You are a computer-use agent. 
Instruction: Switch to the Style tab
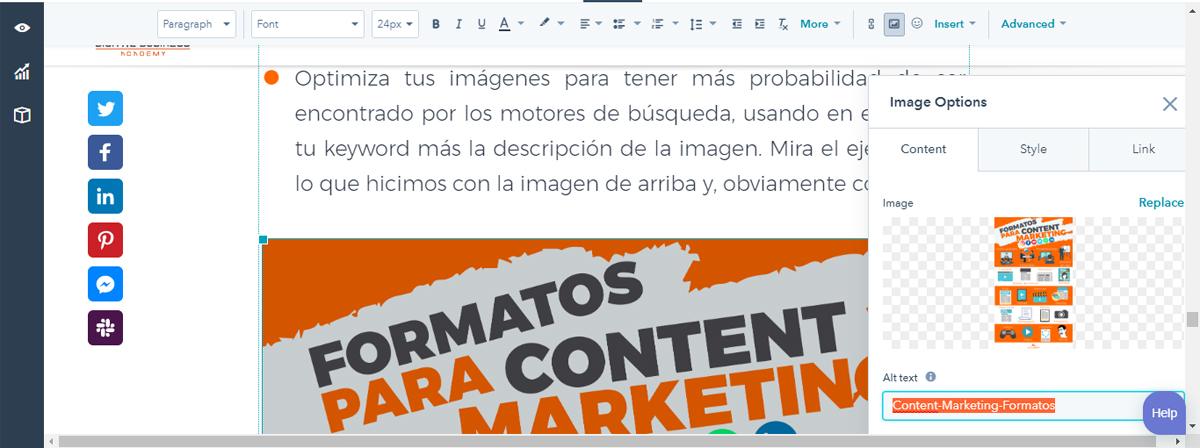click(x=1033, y=149)
